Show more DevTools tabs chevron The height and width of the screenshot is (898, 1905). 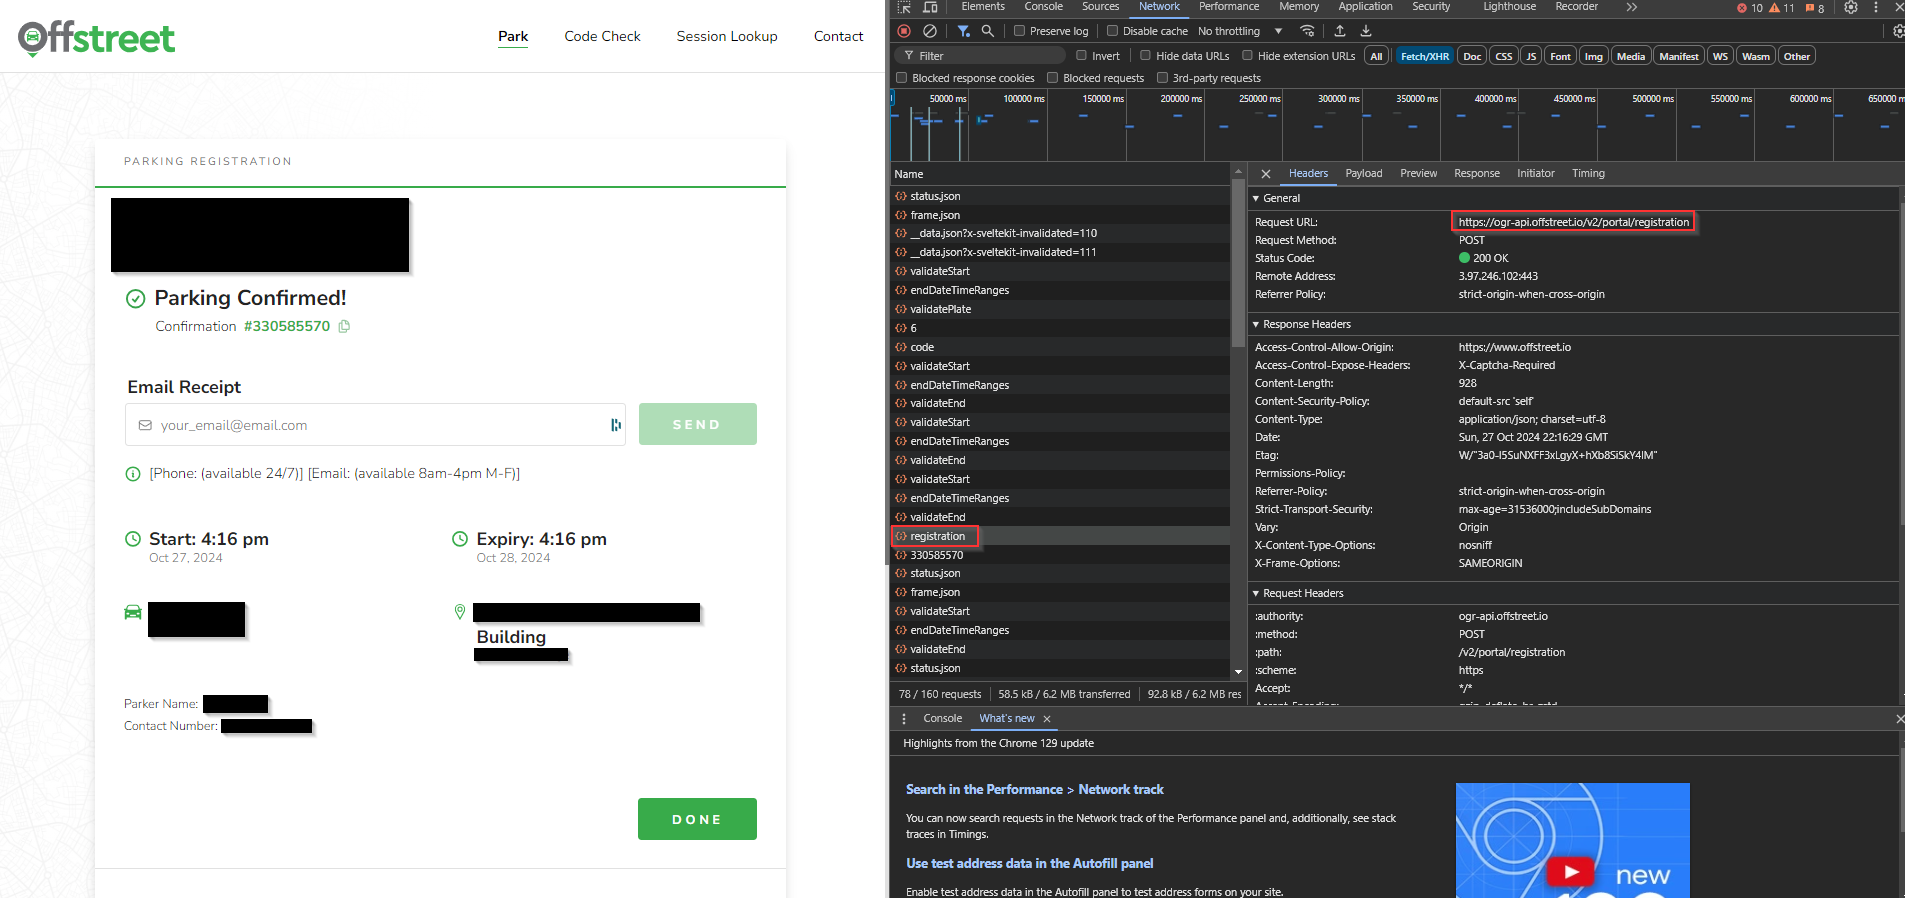click(1632, 7)
